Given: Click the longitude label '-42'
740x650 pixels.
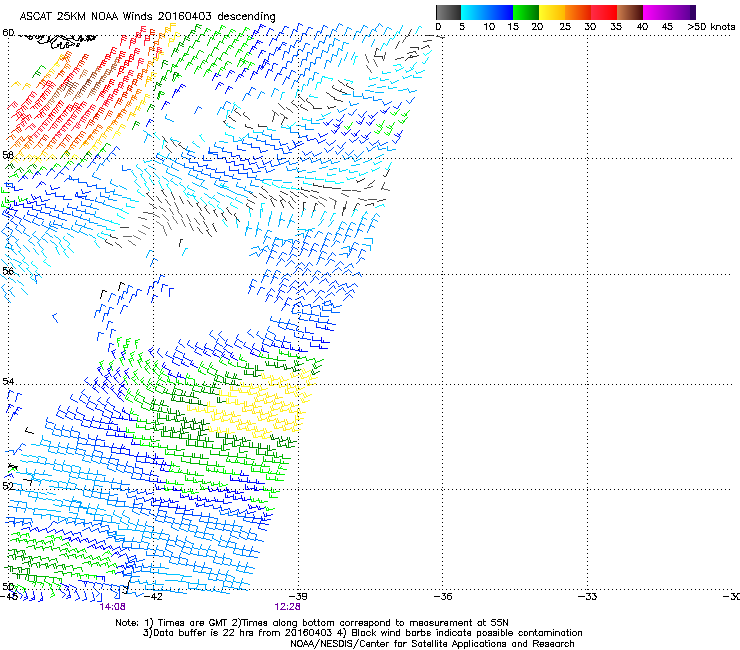Looking at the screenshot, I should (153, 596).
